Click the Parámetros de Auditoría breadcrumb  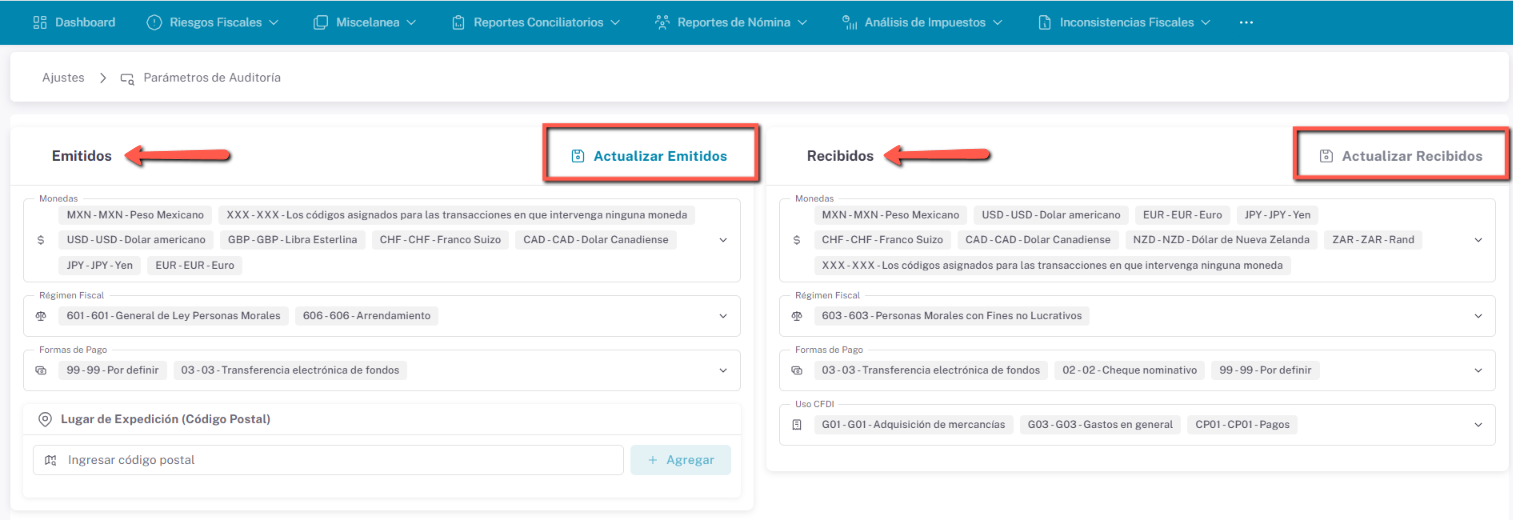pyautogui.click(x=212, y=78)
